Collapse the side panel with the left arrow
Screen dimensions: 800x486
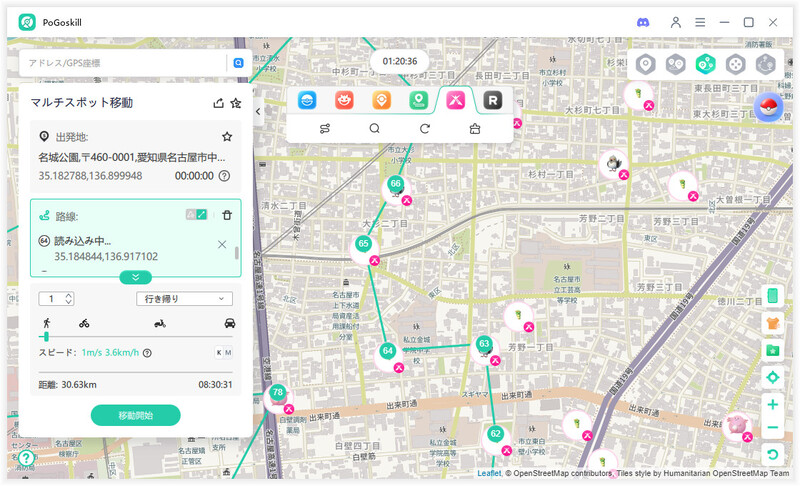(x=258, y=112)
